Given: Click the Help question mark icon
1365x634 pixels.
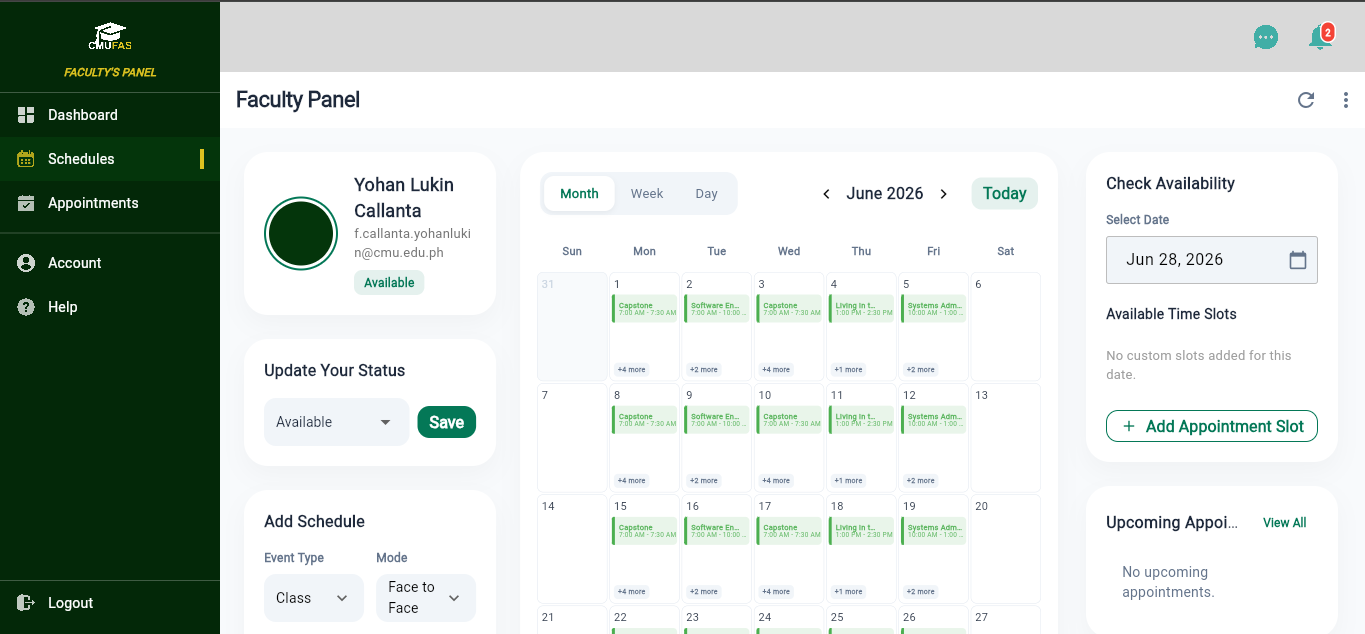Looking at the screenshot, I should [x=26, y=307].
